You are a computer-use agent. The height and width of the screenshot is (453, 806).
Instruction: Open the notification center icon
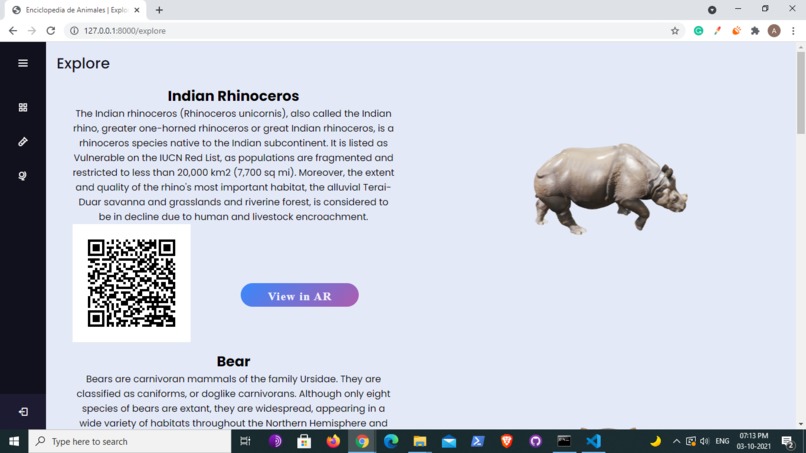pos(788,441)
